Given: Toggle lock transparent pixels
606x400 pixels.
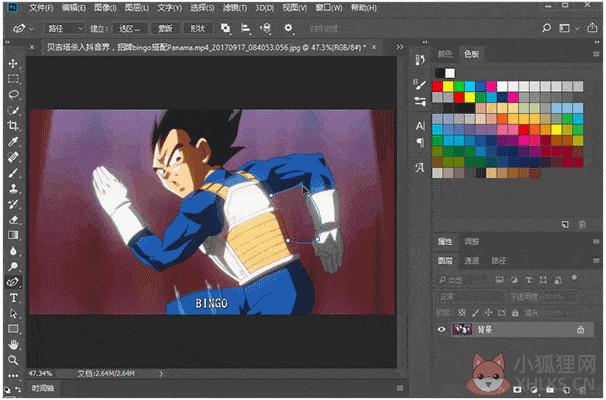Looking at the screenshot, I should click(461, 312).
